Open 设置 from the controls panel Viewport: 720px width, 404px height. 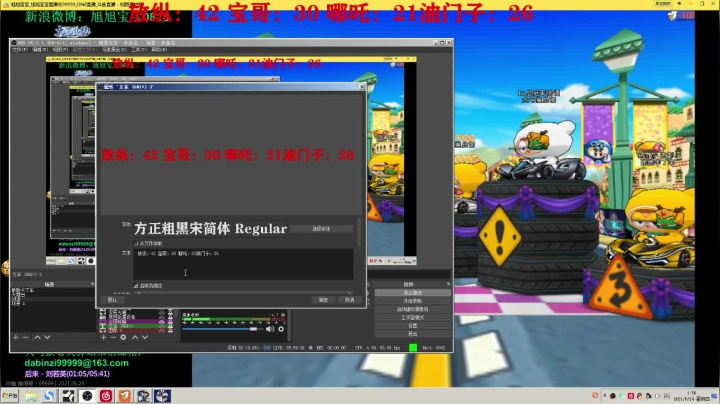tap(412, 325)
